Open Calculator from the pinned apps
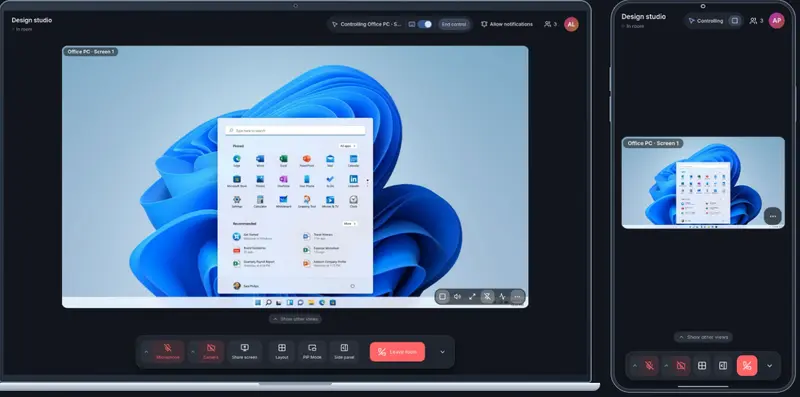Screen dimensions: 800x397 coord(260,202)
